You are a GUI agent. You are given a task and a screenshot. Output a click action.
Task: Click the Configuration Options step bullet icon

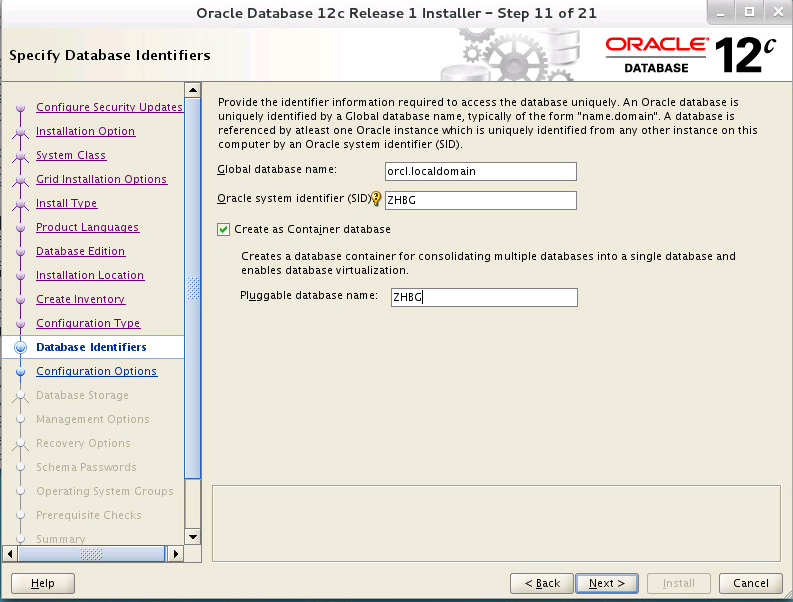[20, 371]
